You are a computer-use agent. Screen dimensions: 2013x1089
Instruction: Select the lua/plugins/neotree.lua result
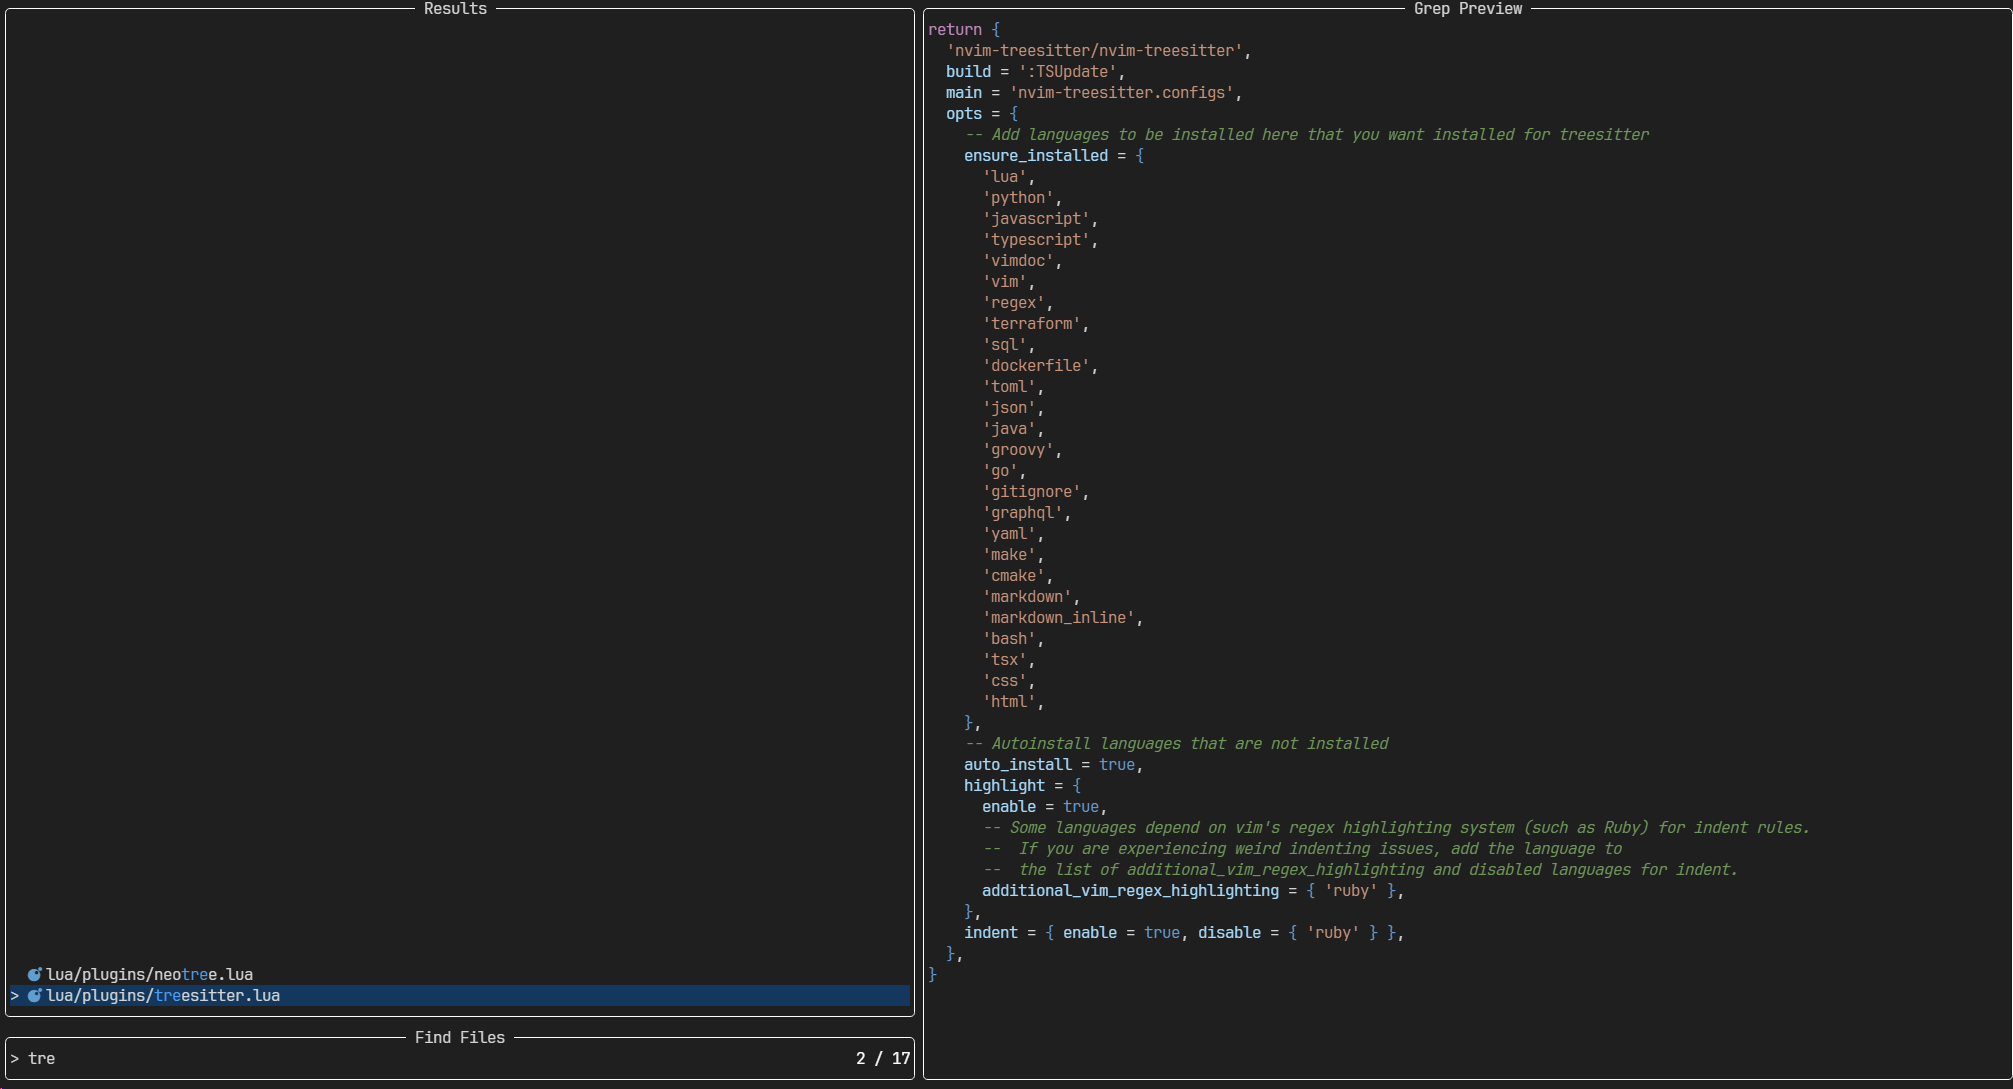tap(149, 975)
